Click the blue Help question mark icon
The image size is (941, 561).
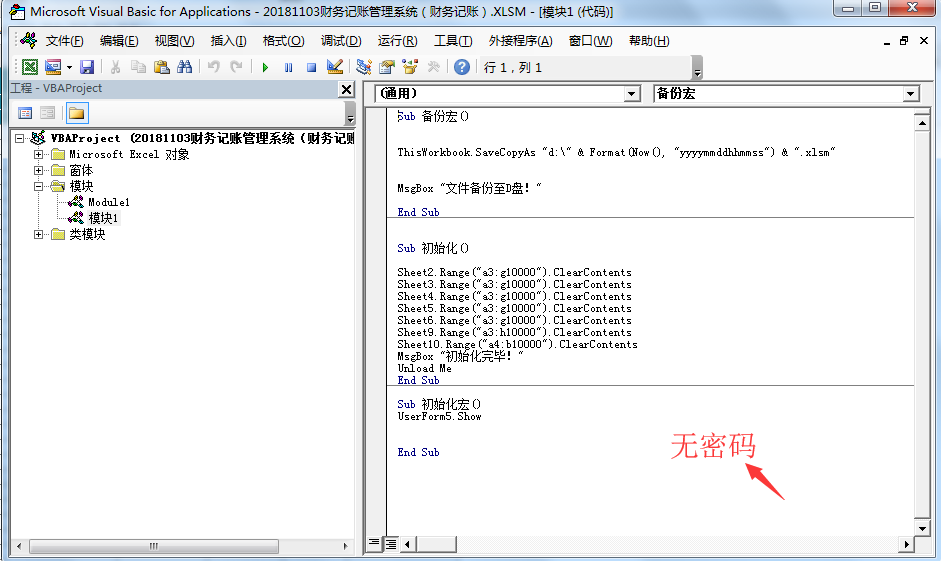pyautogui.click(x=461, y=67)
